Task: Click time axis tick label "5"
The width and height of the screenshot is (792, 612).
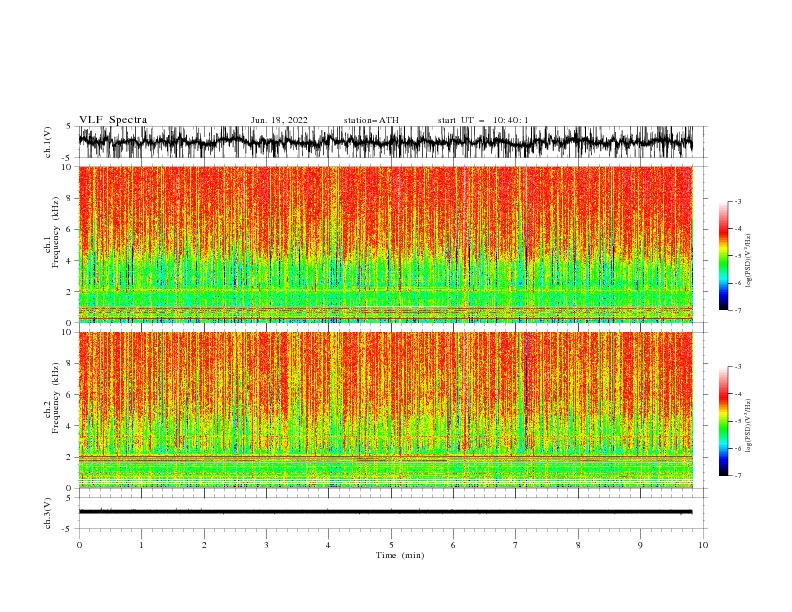Action: (x=391, y=545)
